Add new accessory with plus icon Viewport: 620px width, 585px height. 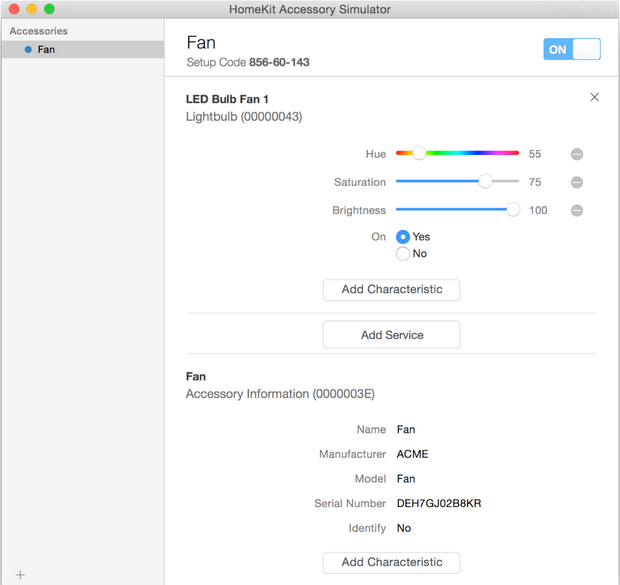click(20, 575)
